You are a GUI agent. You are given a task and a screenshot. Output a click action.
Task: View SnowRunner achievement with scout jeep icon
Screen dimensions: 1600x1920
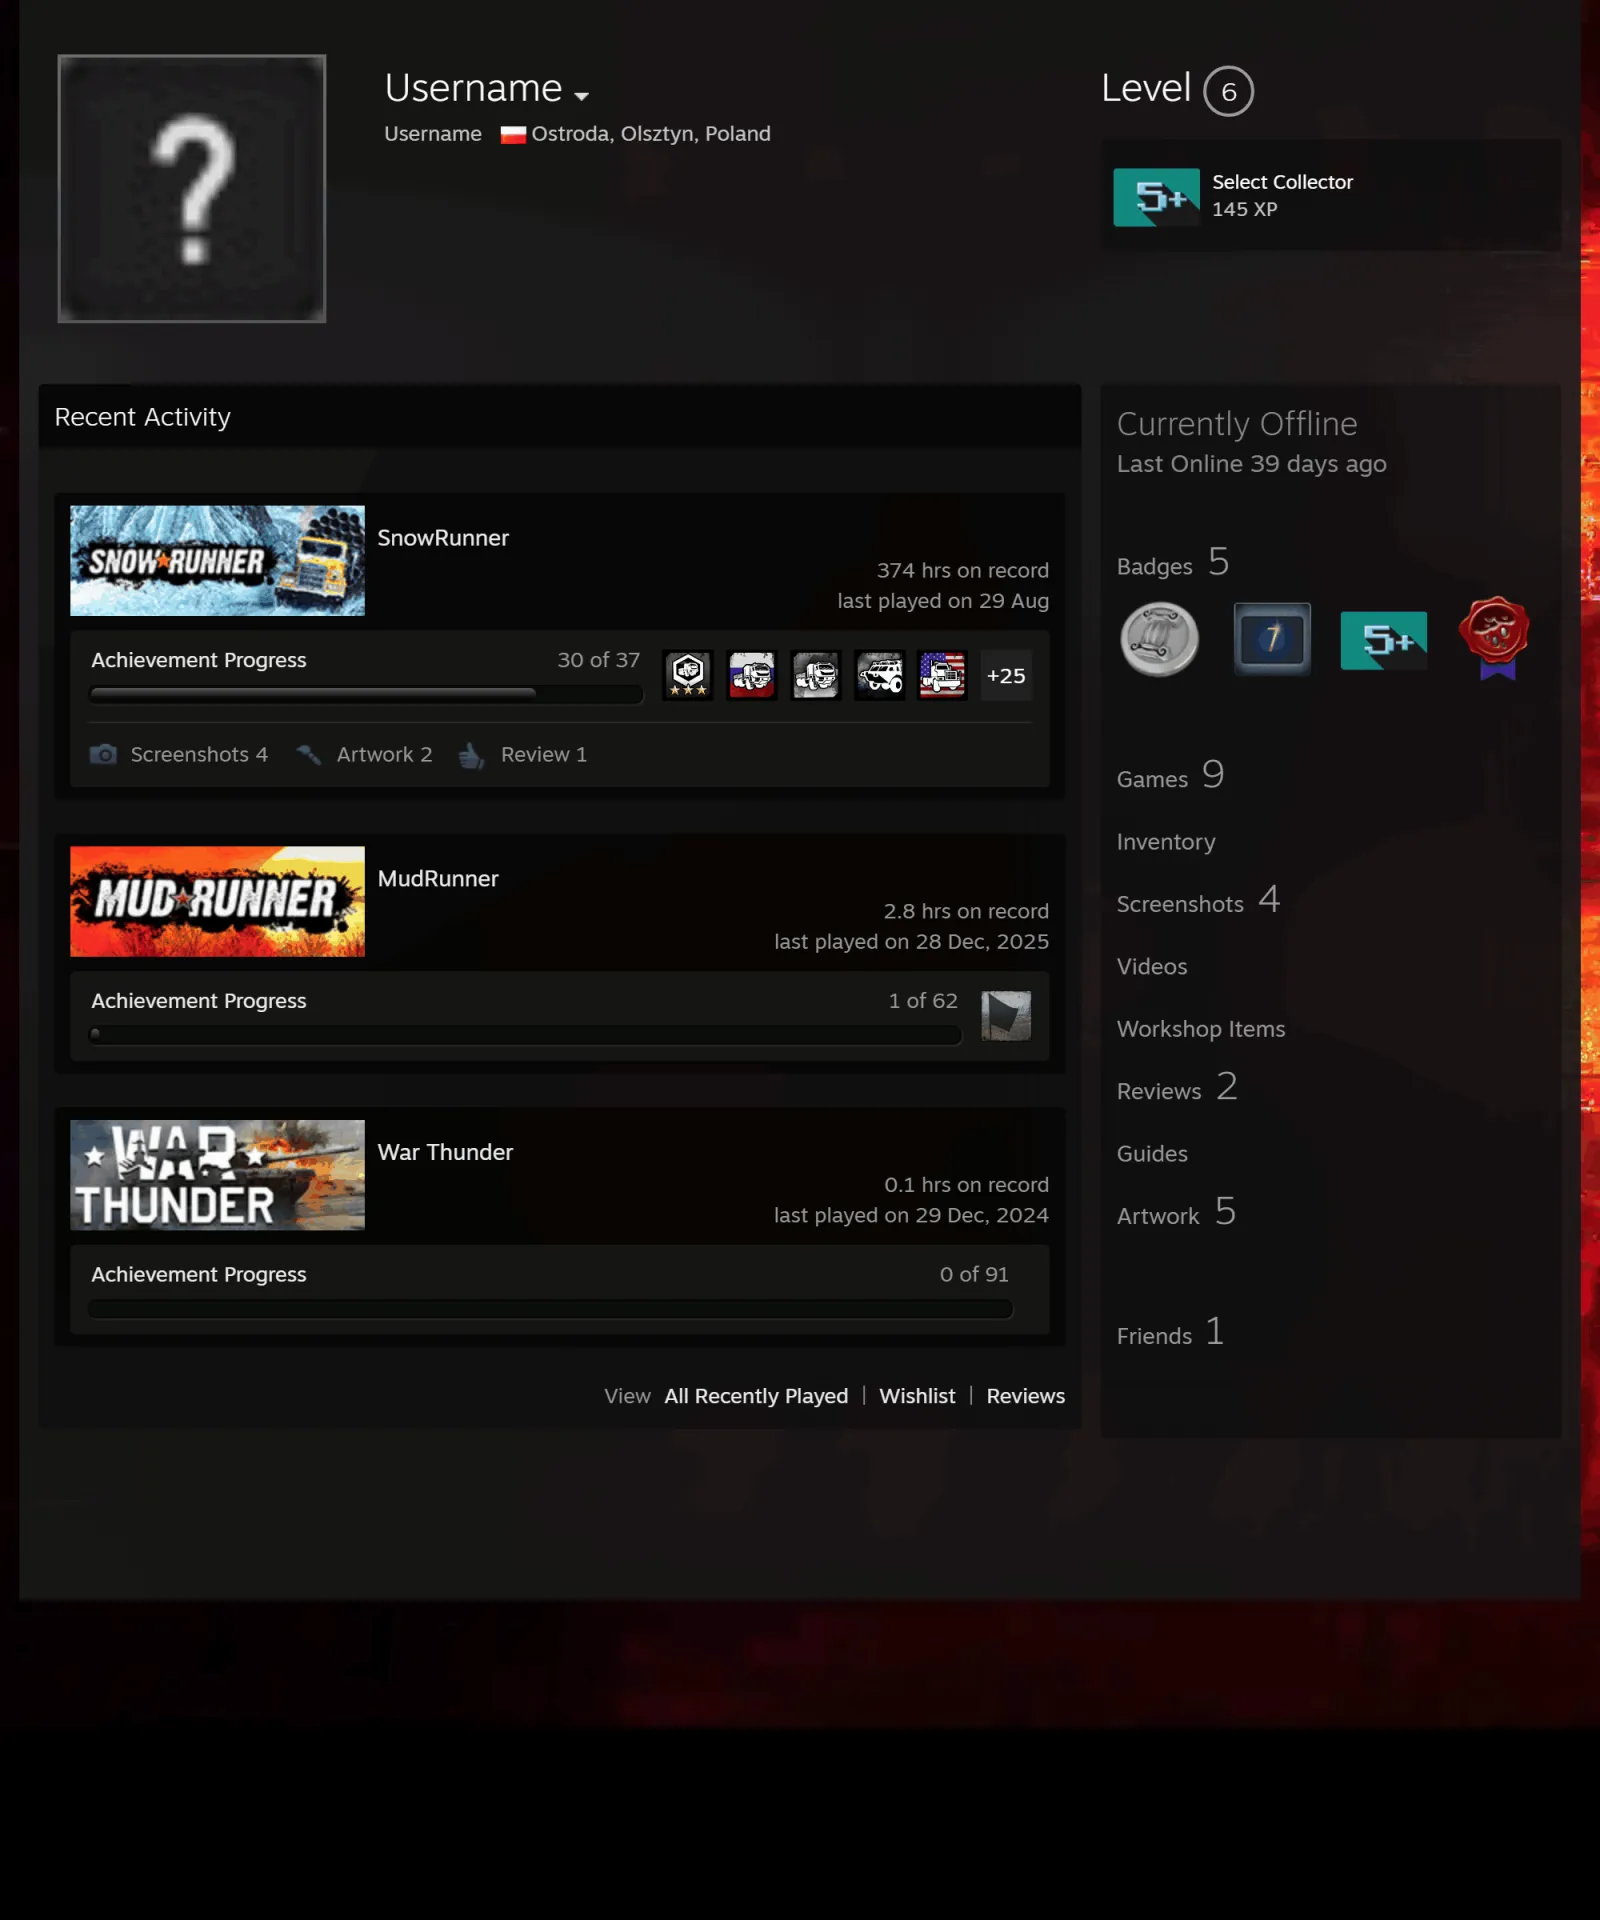pyautogui.click(x=880, y=675)
